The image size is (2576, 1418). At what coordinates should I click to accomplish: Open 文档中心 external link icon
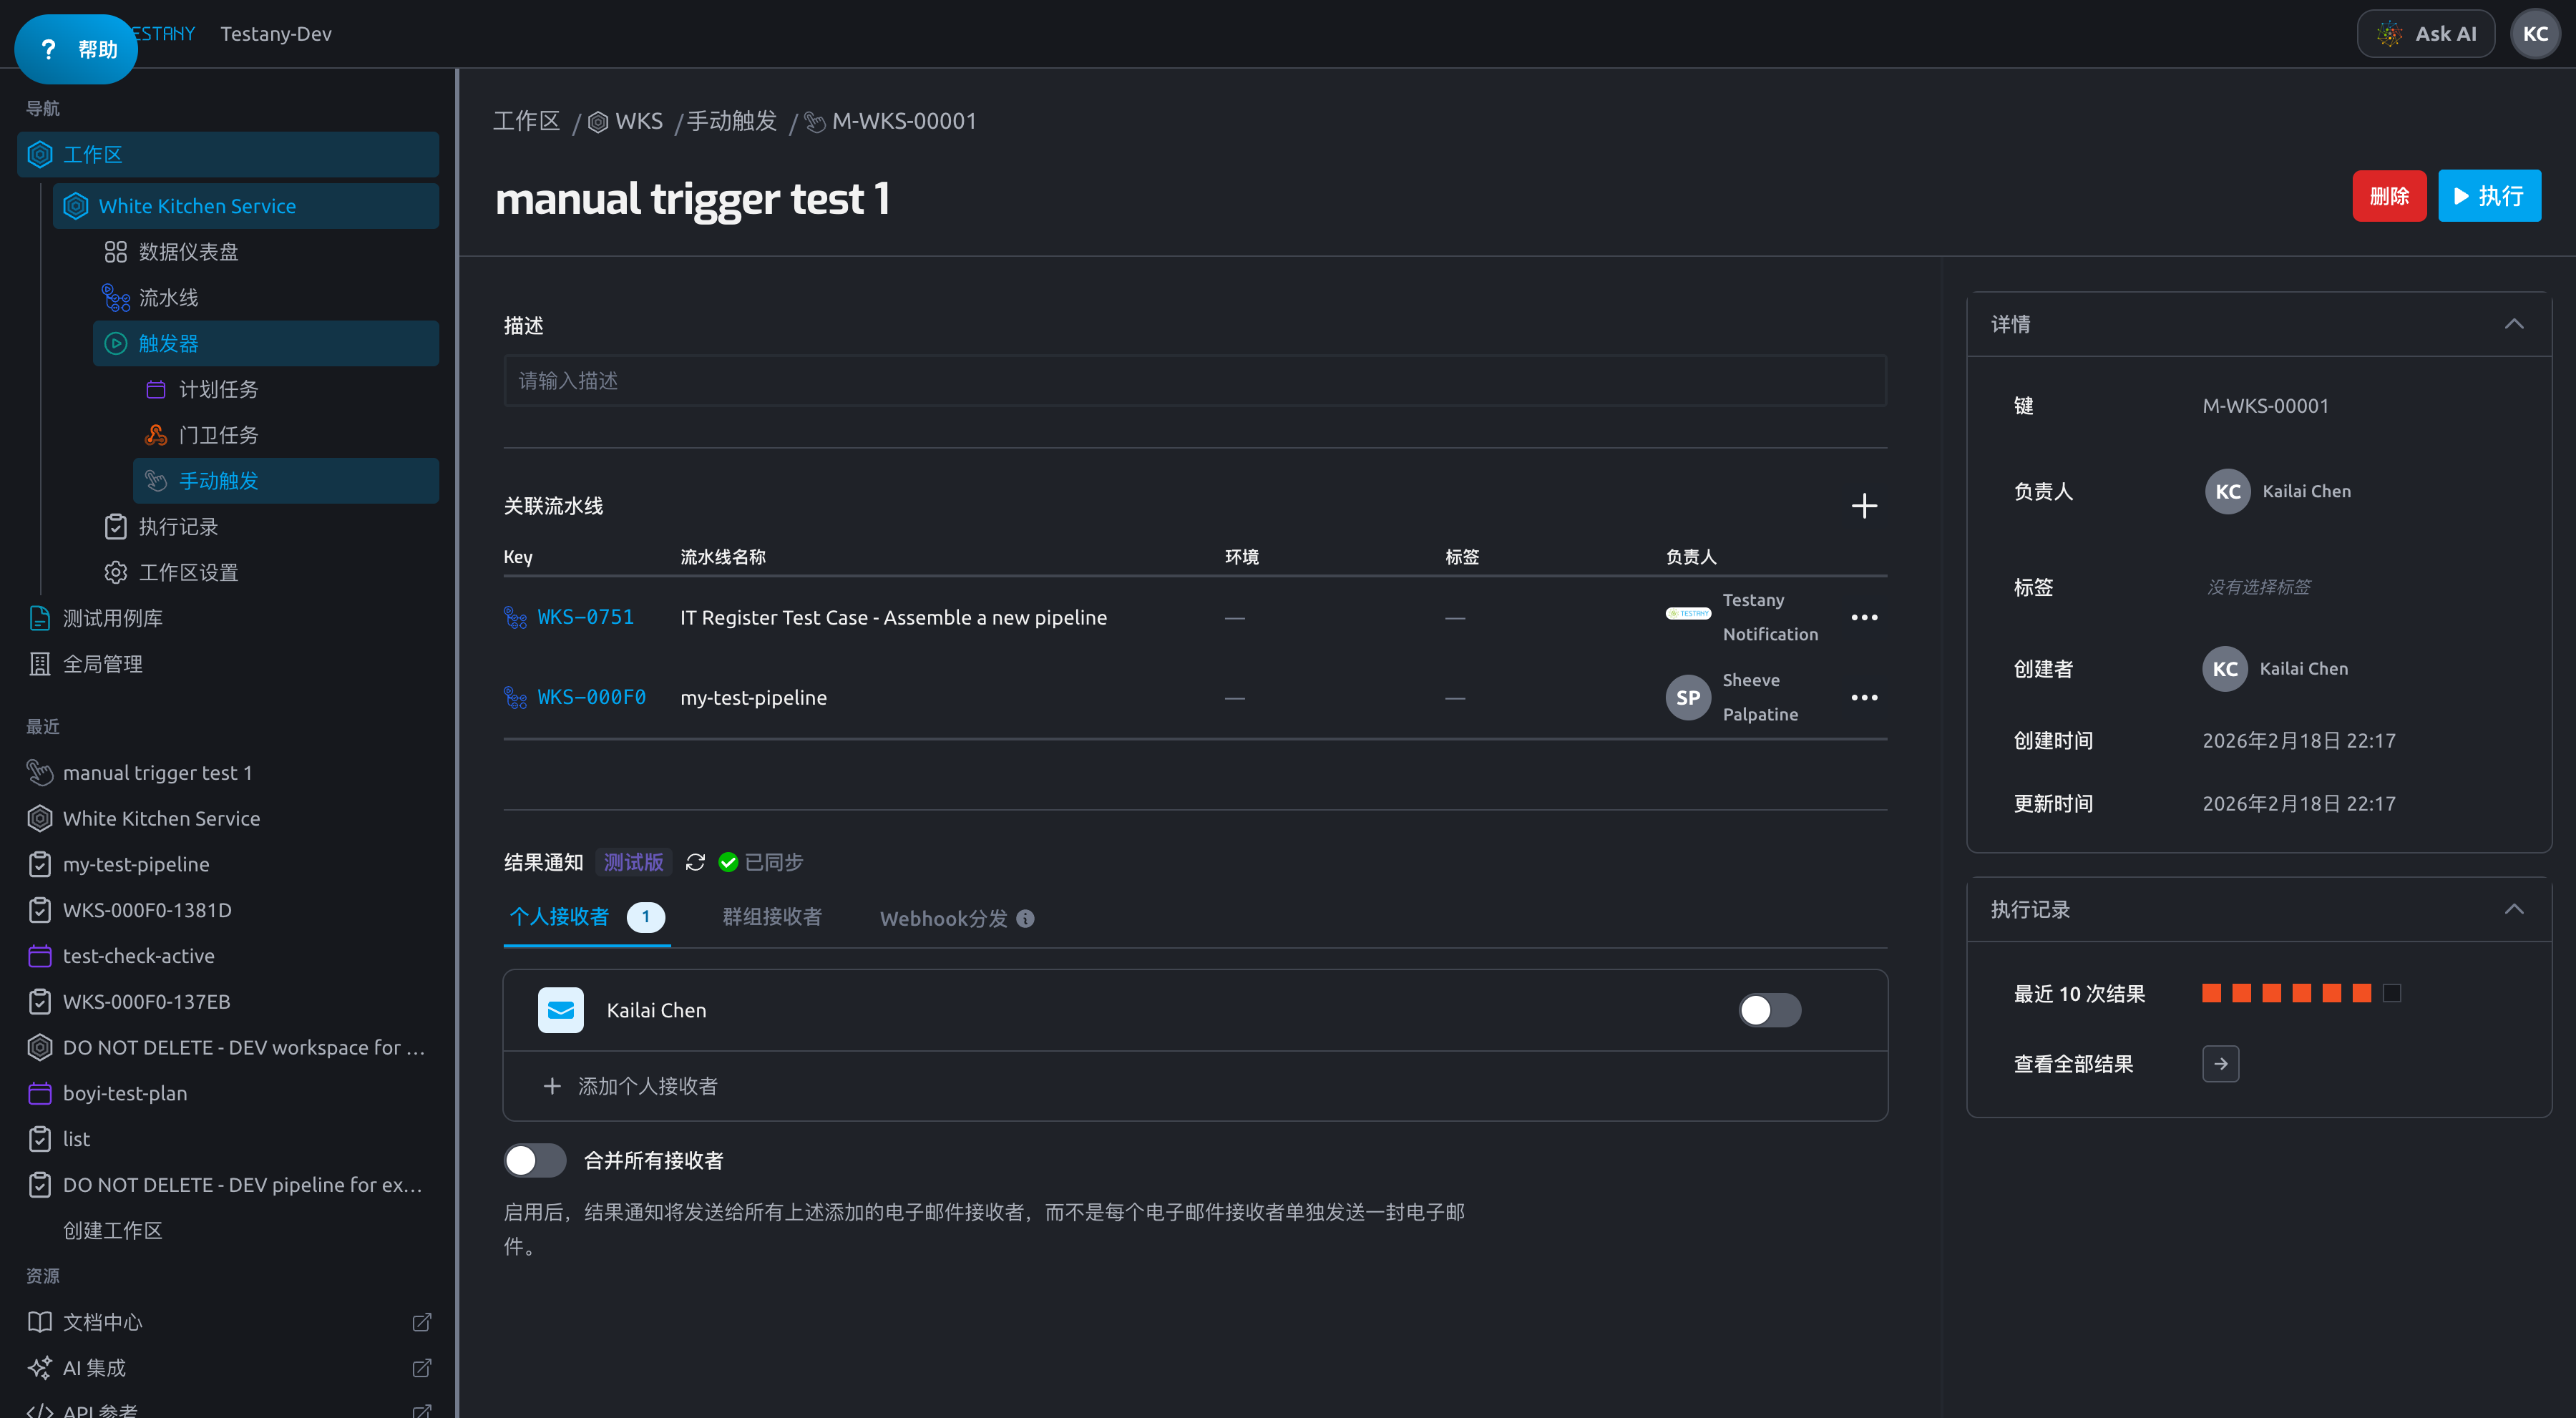422,1322
